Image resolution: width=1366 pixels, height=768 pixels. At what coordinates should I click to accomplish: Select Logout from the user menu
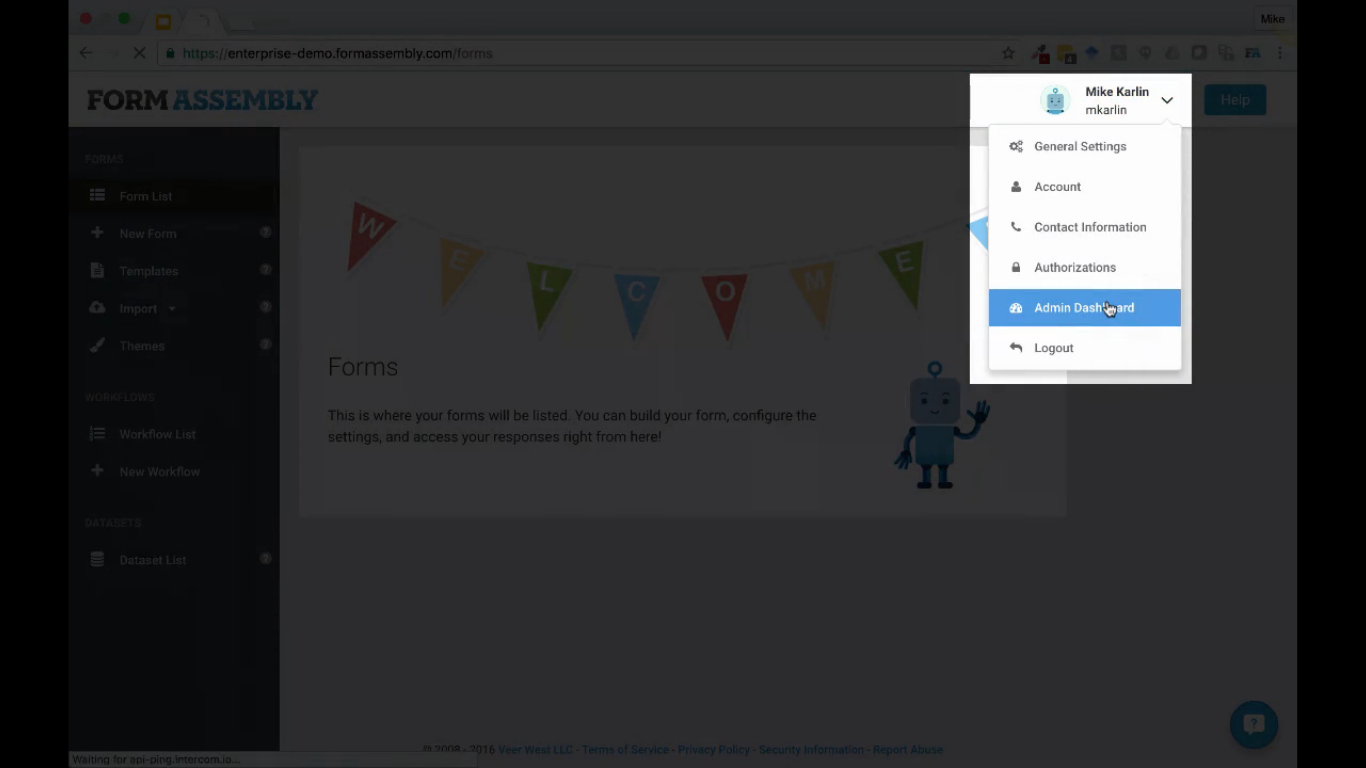tap(1084, 348)
